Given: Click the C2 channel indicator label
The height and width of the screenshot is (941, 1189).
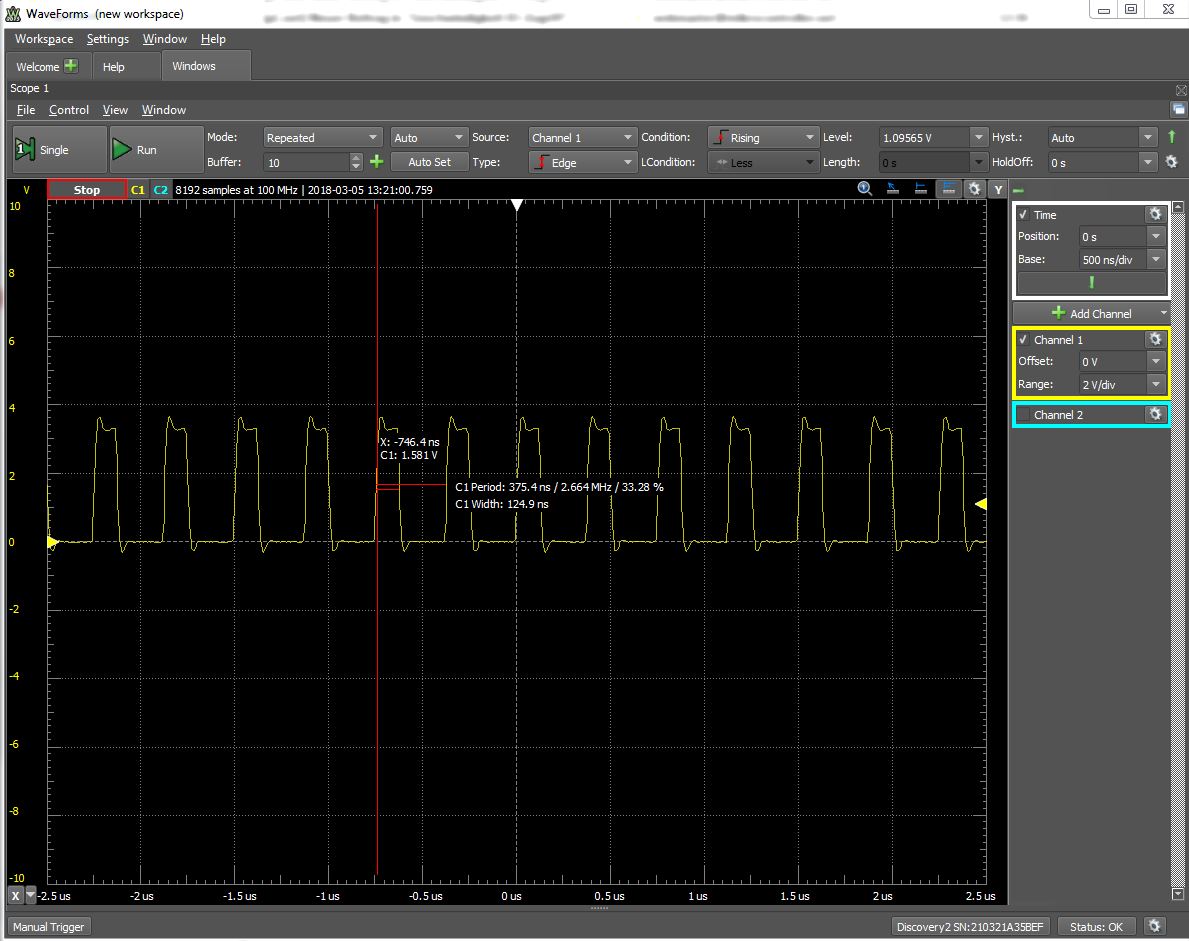Looking at the screenshot, I should pyautogui.click(x=161, y=190).
